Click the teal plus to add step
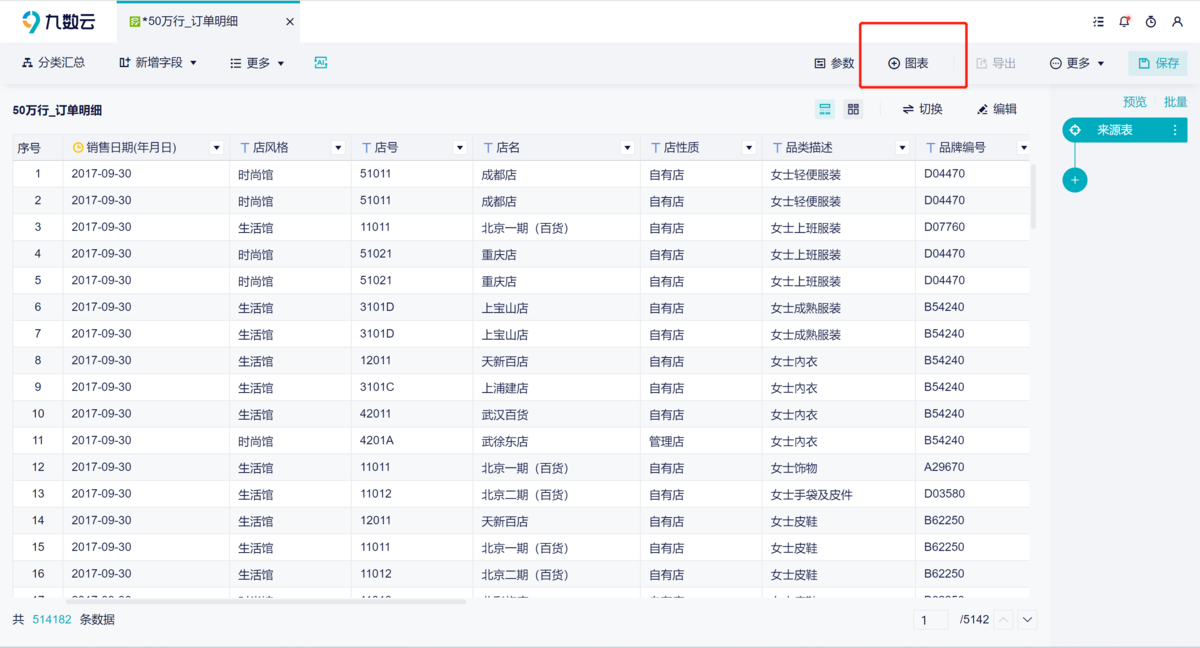The image size is (1200, 648). click(x=1075, y=180)
